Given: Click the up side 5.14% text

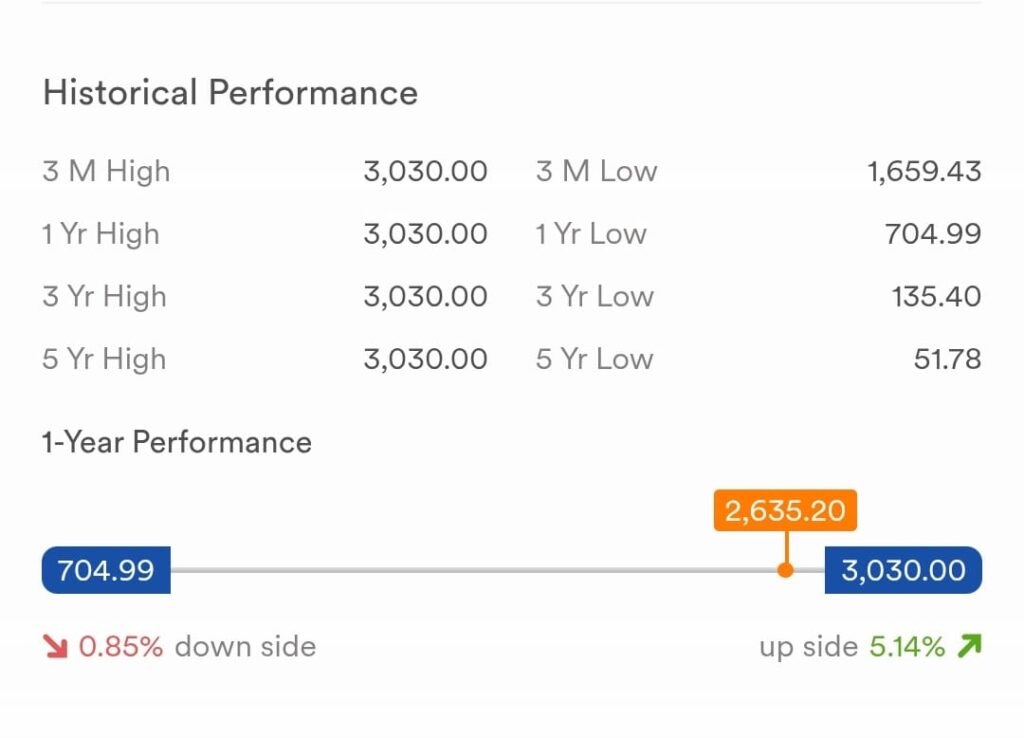Looking at the screenshot, I should (x=852, y=647).
